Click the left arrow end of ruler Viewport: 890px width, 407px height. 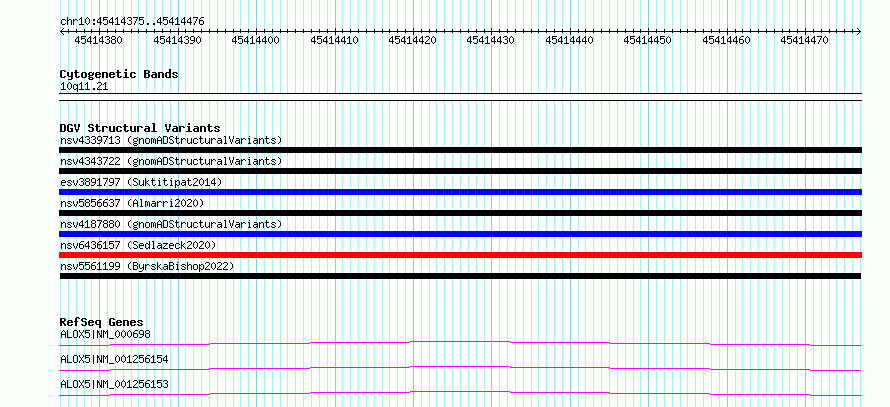[62, 32]
